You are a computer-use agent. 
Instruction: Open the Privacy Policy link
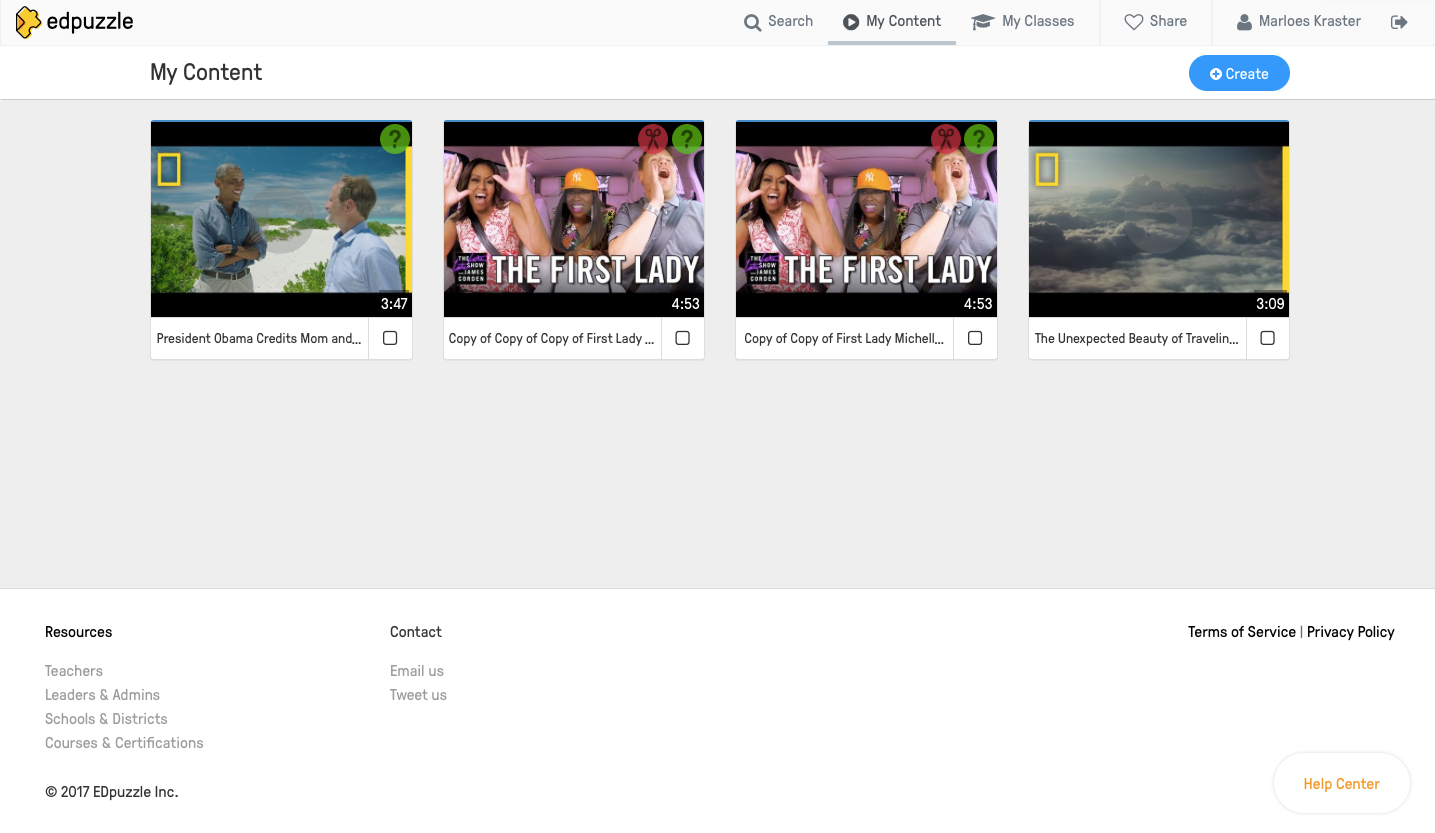point(1351,632)
